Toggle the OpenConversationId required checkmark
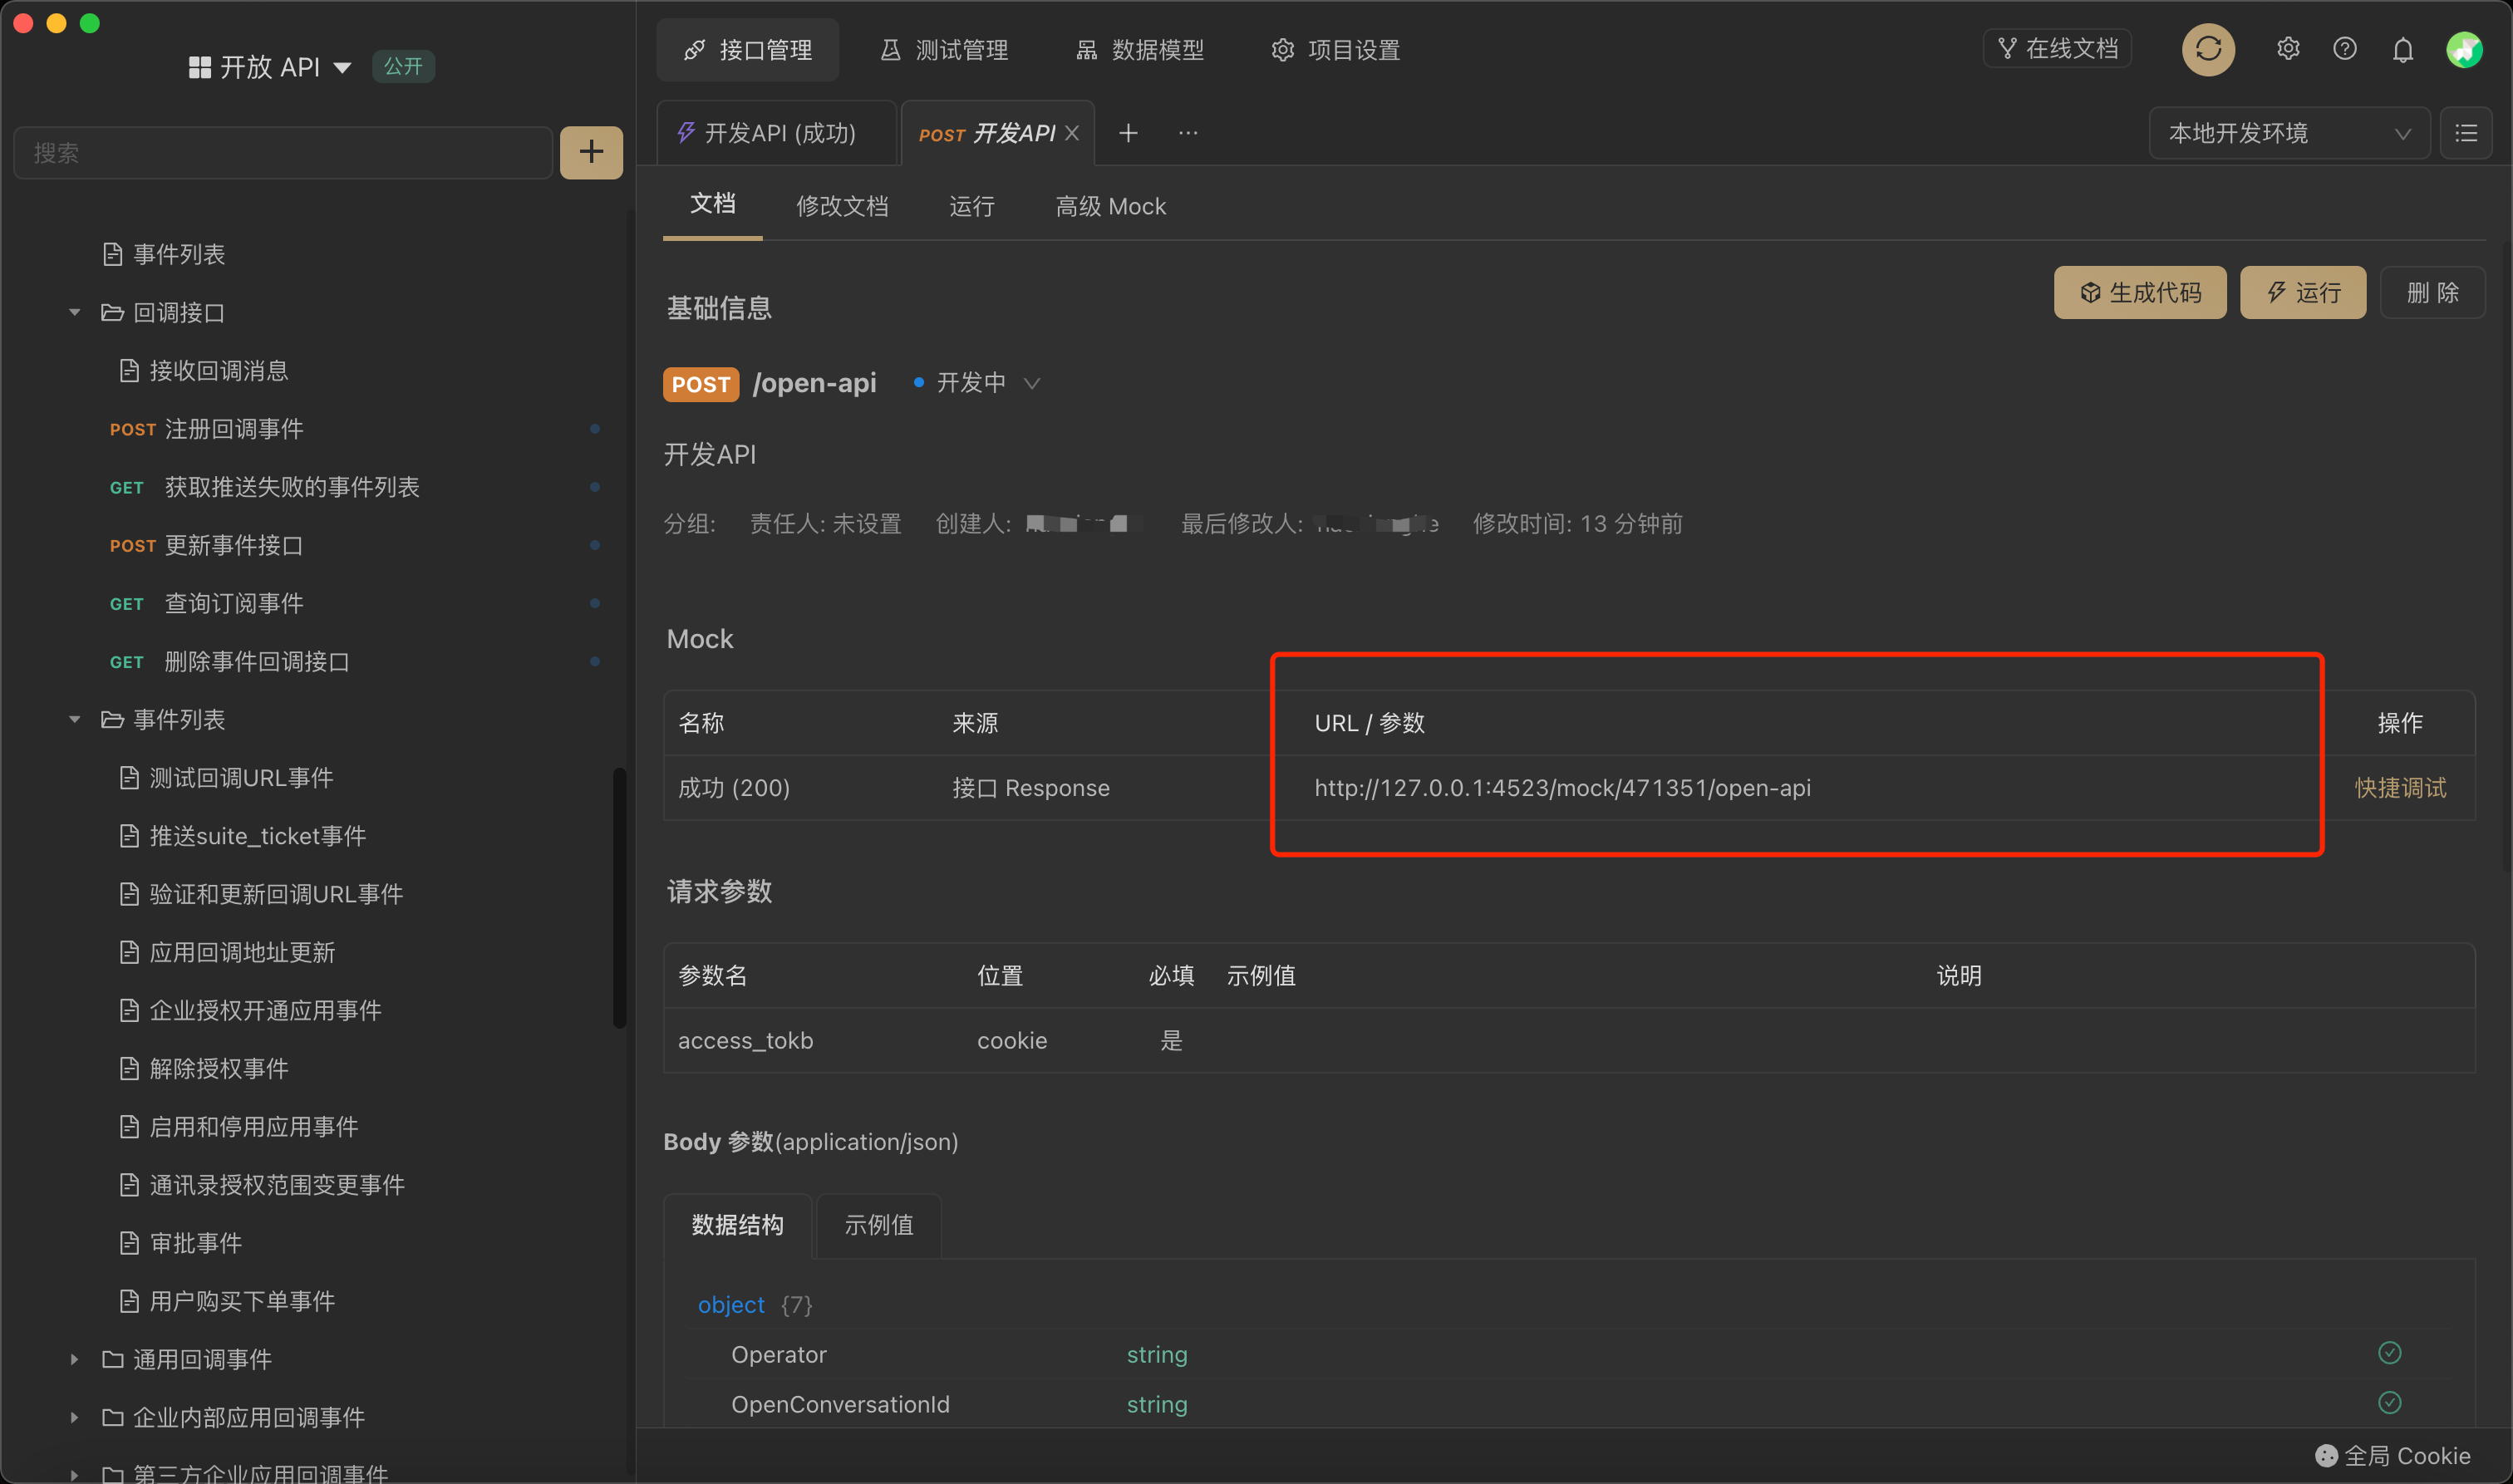Screen dimensions: 2513x1484 [2389, 1403]
